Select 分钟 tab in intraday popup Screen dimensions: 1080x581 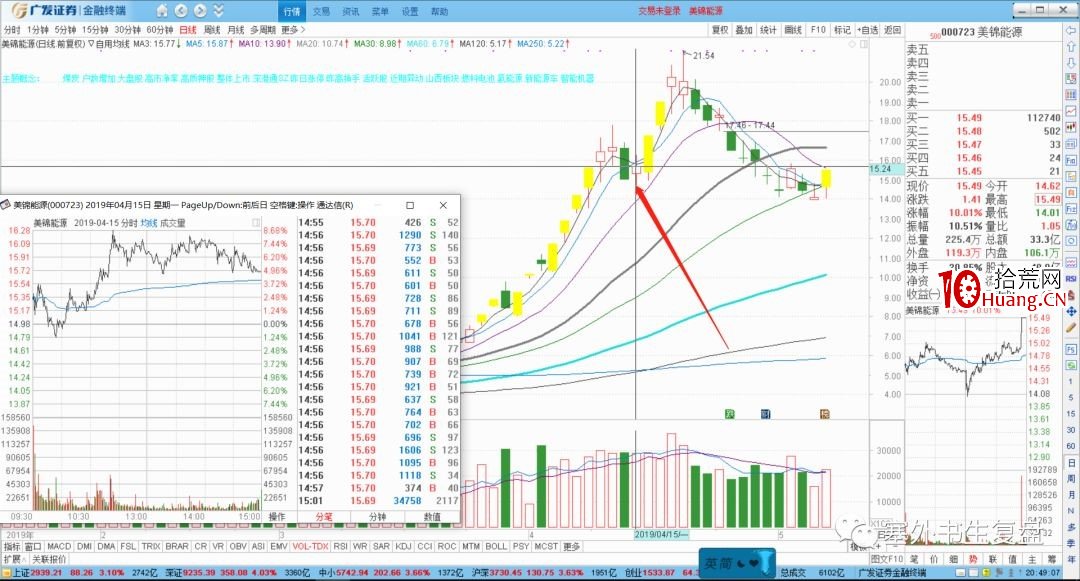tap(377, 517)
